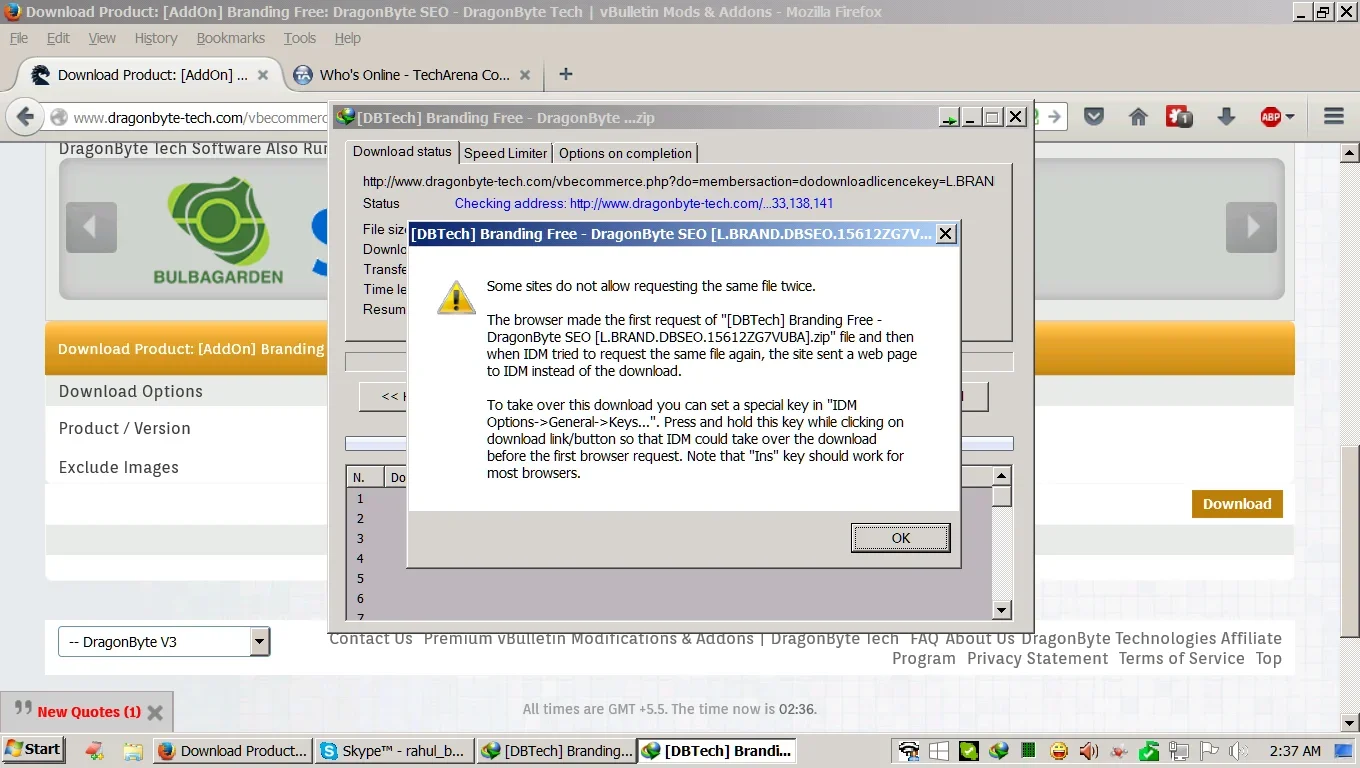
Task: Open the folder quick launch icon
Action: pyautogui.click(x=131, y=751)
